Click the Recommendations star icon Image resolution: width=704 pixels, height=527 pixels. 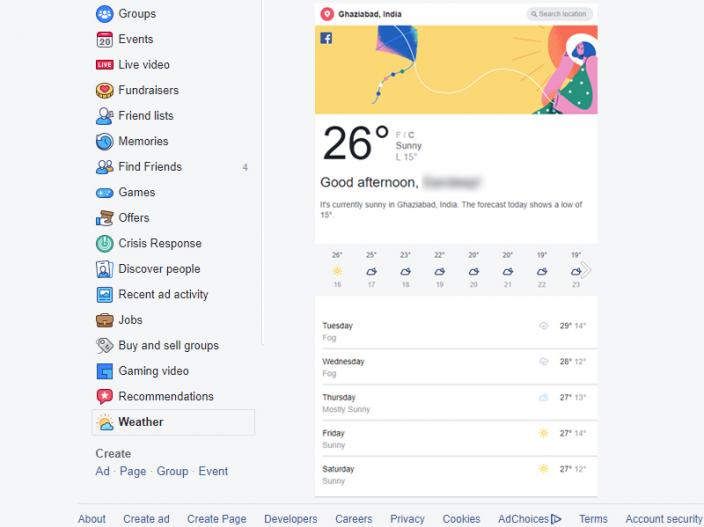[x=104, y=396]
